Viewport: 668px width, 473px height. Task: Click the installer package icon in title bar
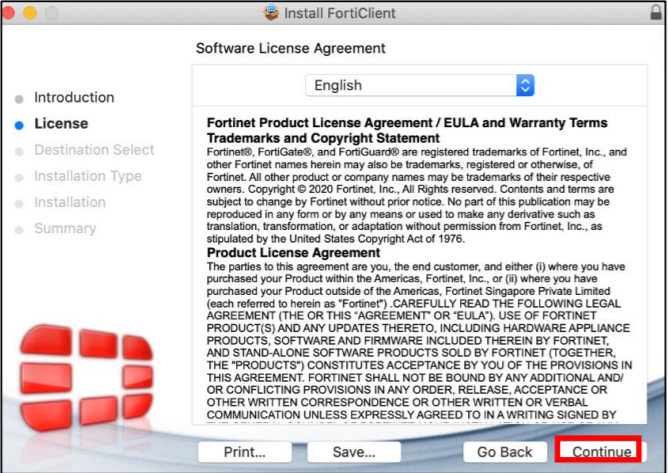tap(270, 14)
